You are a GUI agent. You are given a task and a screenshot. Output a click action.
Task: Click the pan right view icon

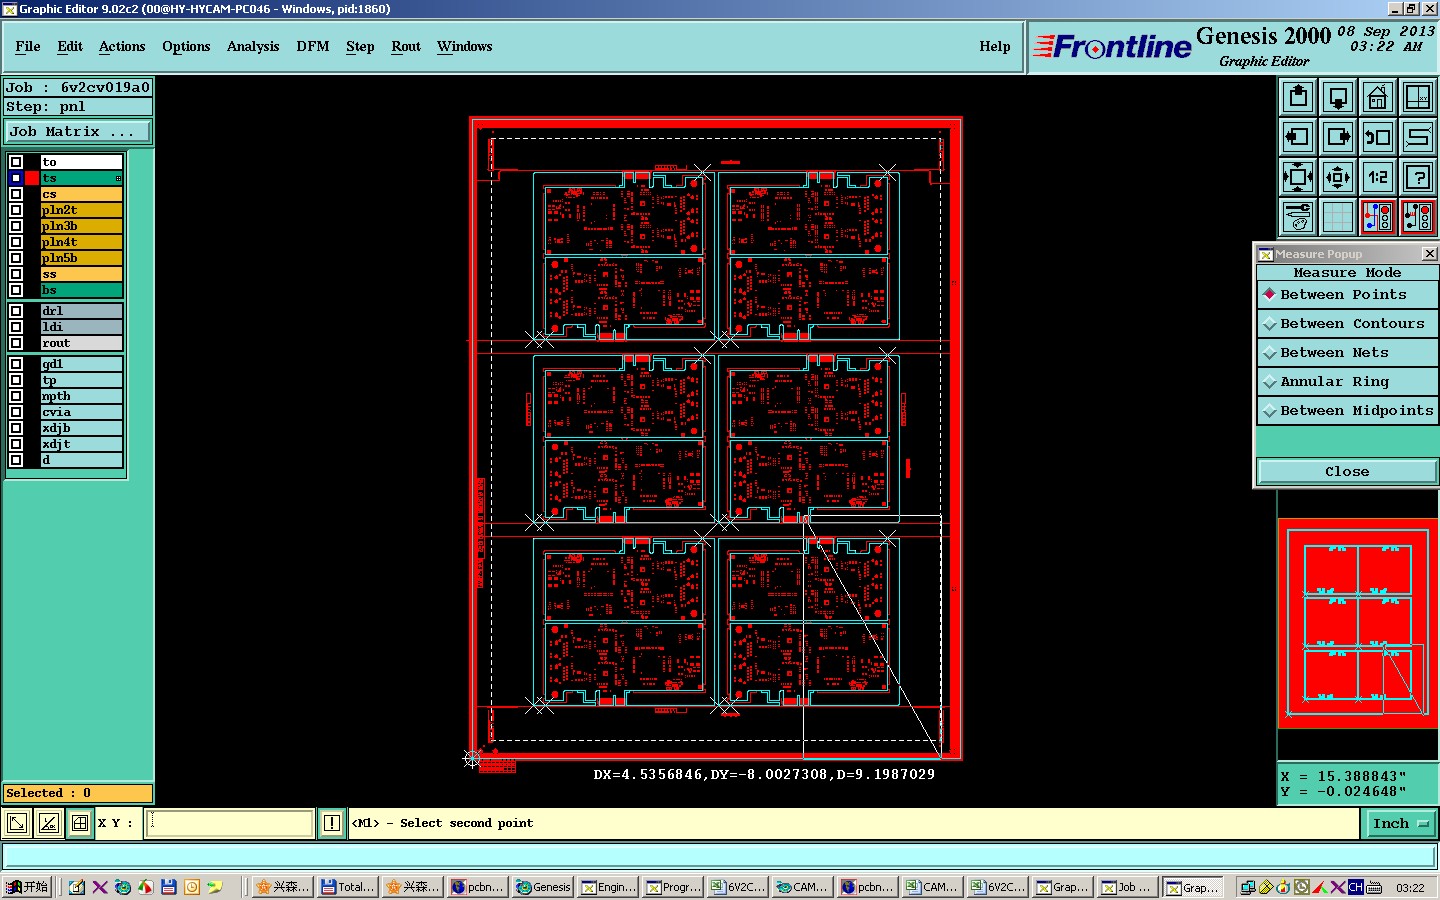(1338, 137)
